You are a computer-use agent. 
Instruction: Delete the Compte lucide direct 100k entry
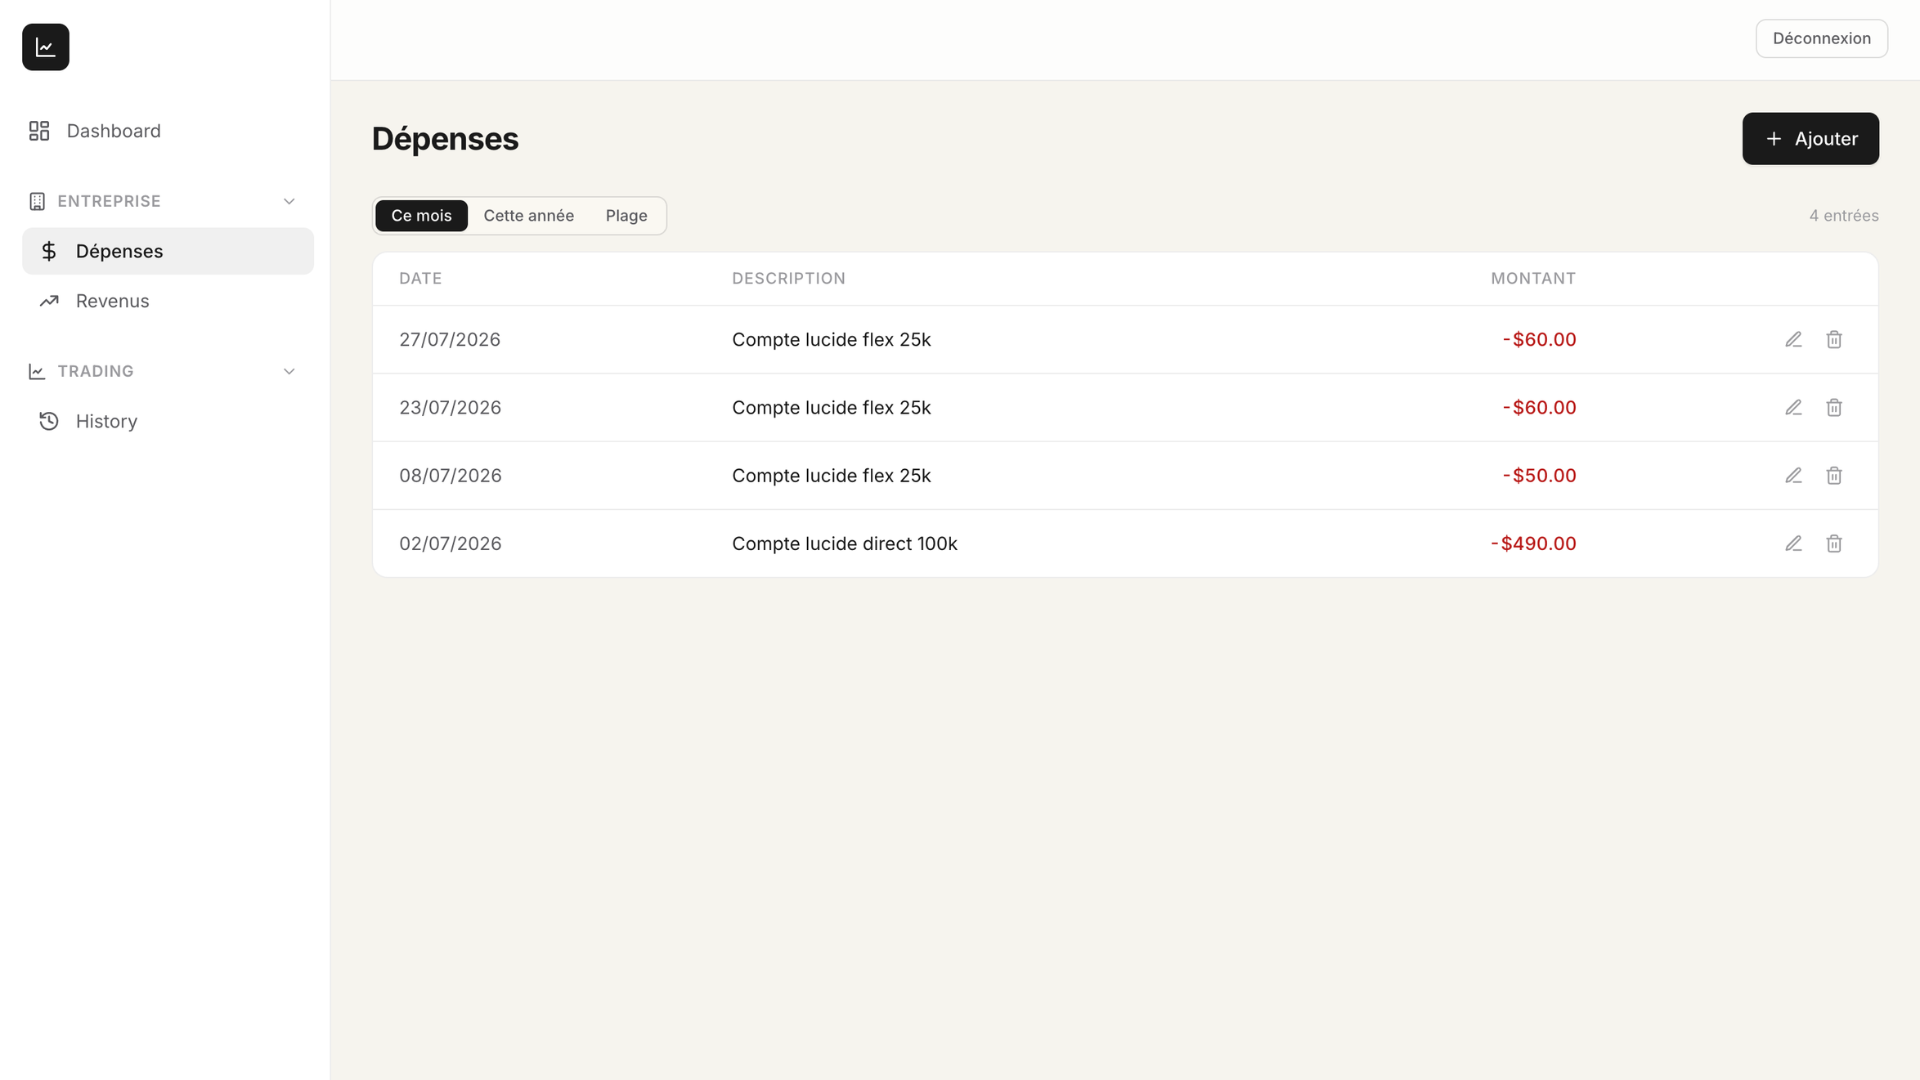[x=1834, y=544]
